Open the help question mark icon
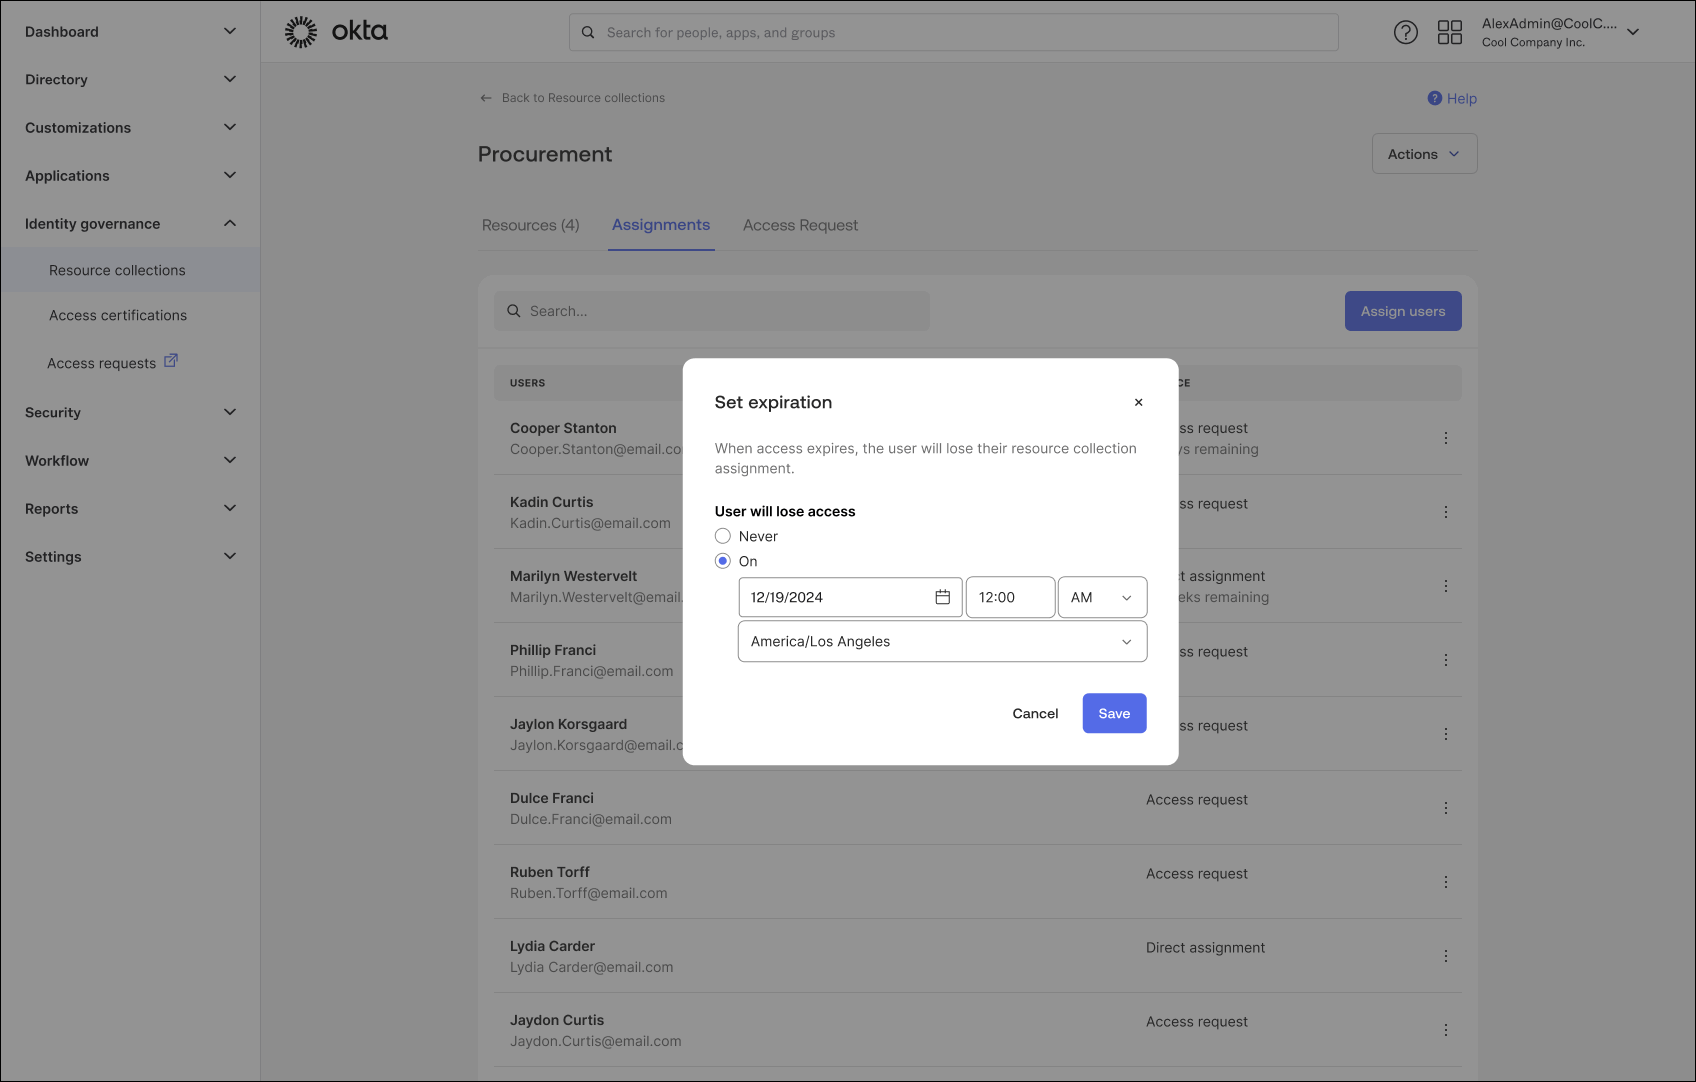This screenshot has height=1082, width=1696. pyautogui.click(x=1405, y=31)
